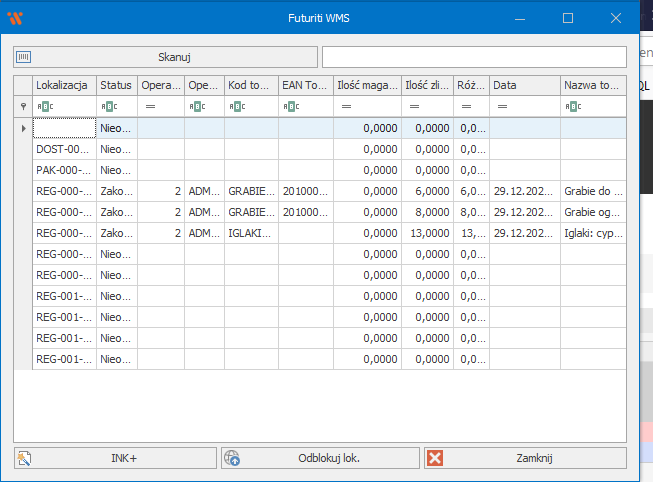This screenshot has width=653, height=482.
Task: Sort by EAN To... column header
Action: click(x=306, y=85)
